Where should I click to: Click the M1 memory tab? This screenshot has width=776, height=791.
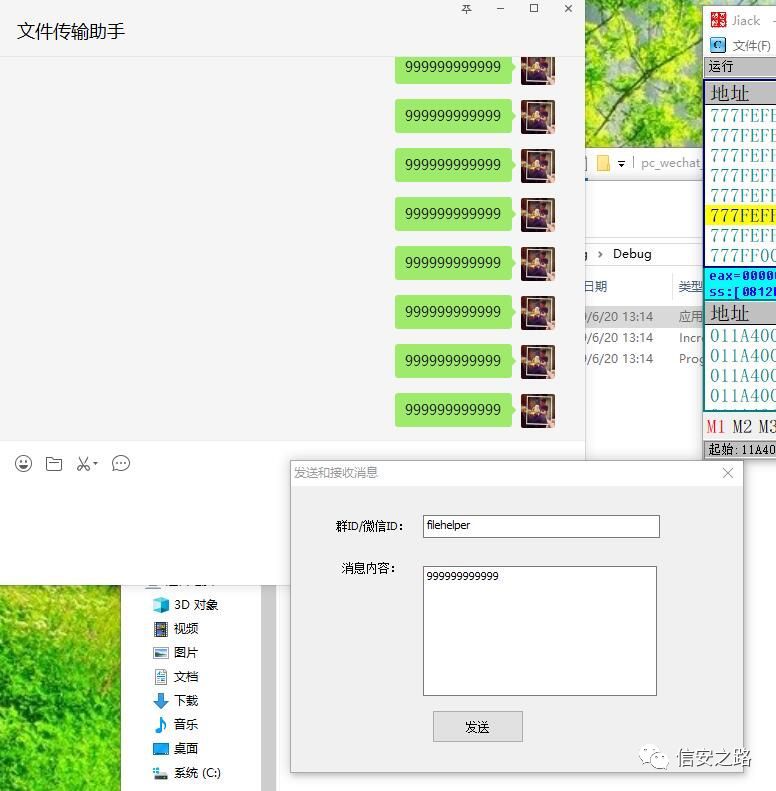[715, 426]
